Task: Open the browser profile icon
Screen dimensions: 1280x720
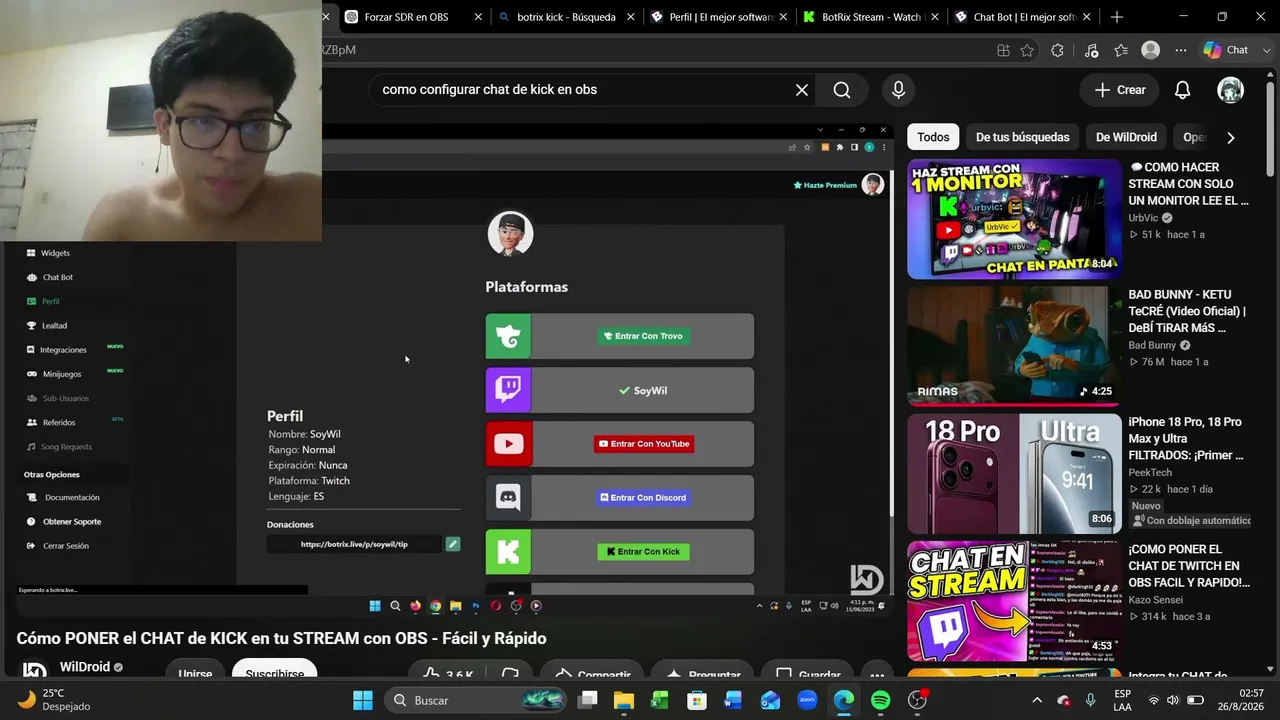Action: [1151, 50]
